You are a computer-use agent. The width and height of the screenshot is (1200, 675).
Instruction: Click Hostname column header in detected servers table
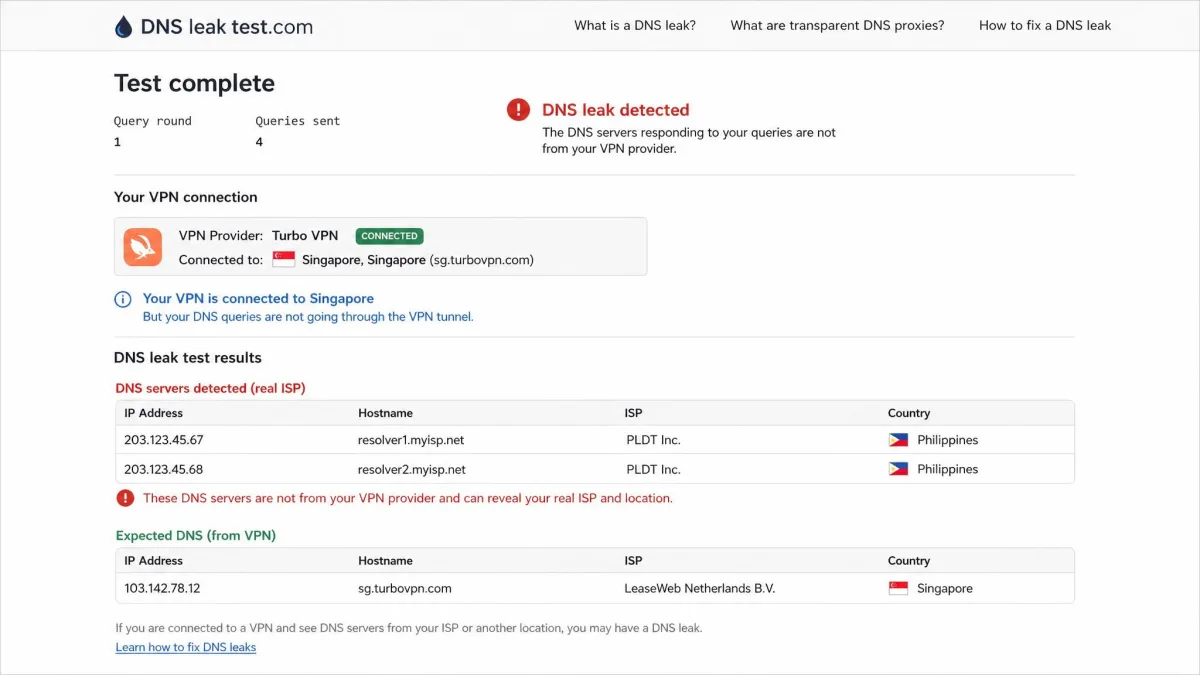click(385, 413)
